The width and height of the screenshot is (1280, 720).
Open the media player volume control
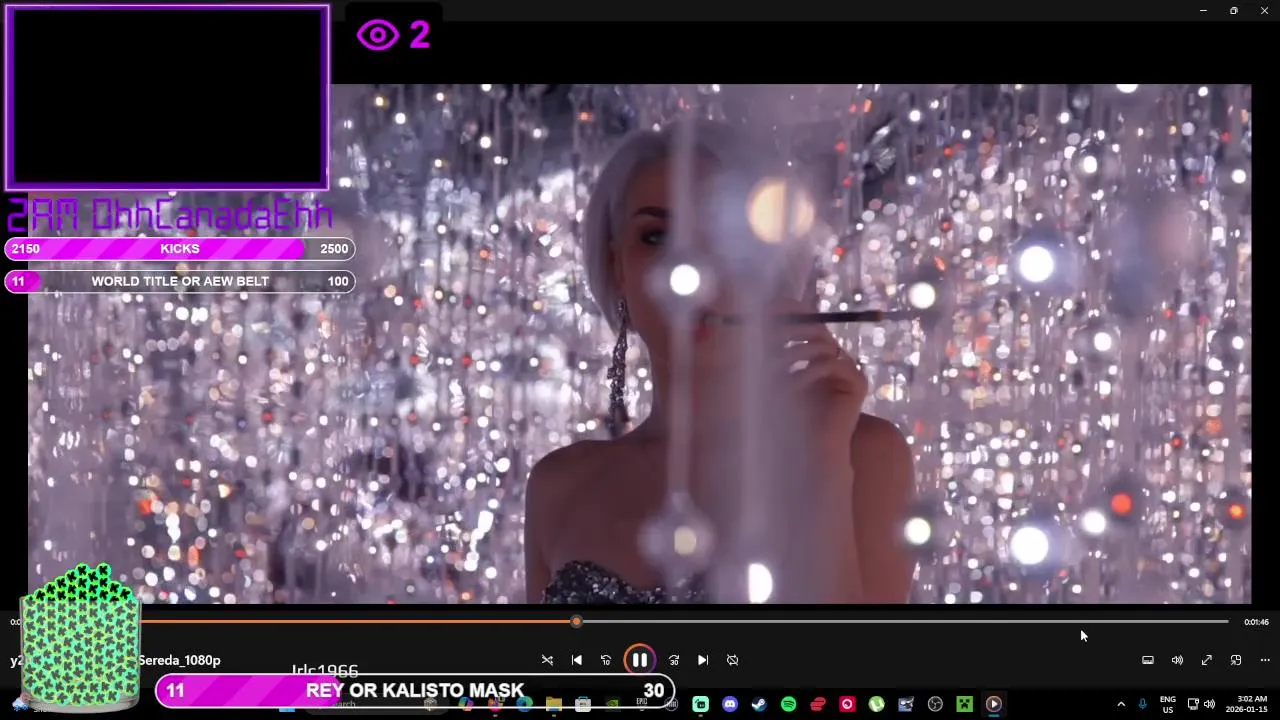[1177, 660]
